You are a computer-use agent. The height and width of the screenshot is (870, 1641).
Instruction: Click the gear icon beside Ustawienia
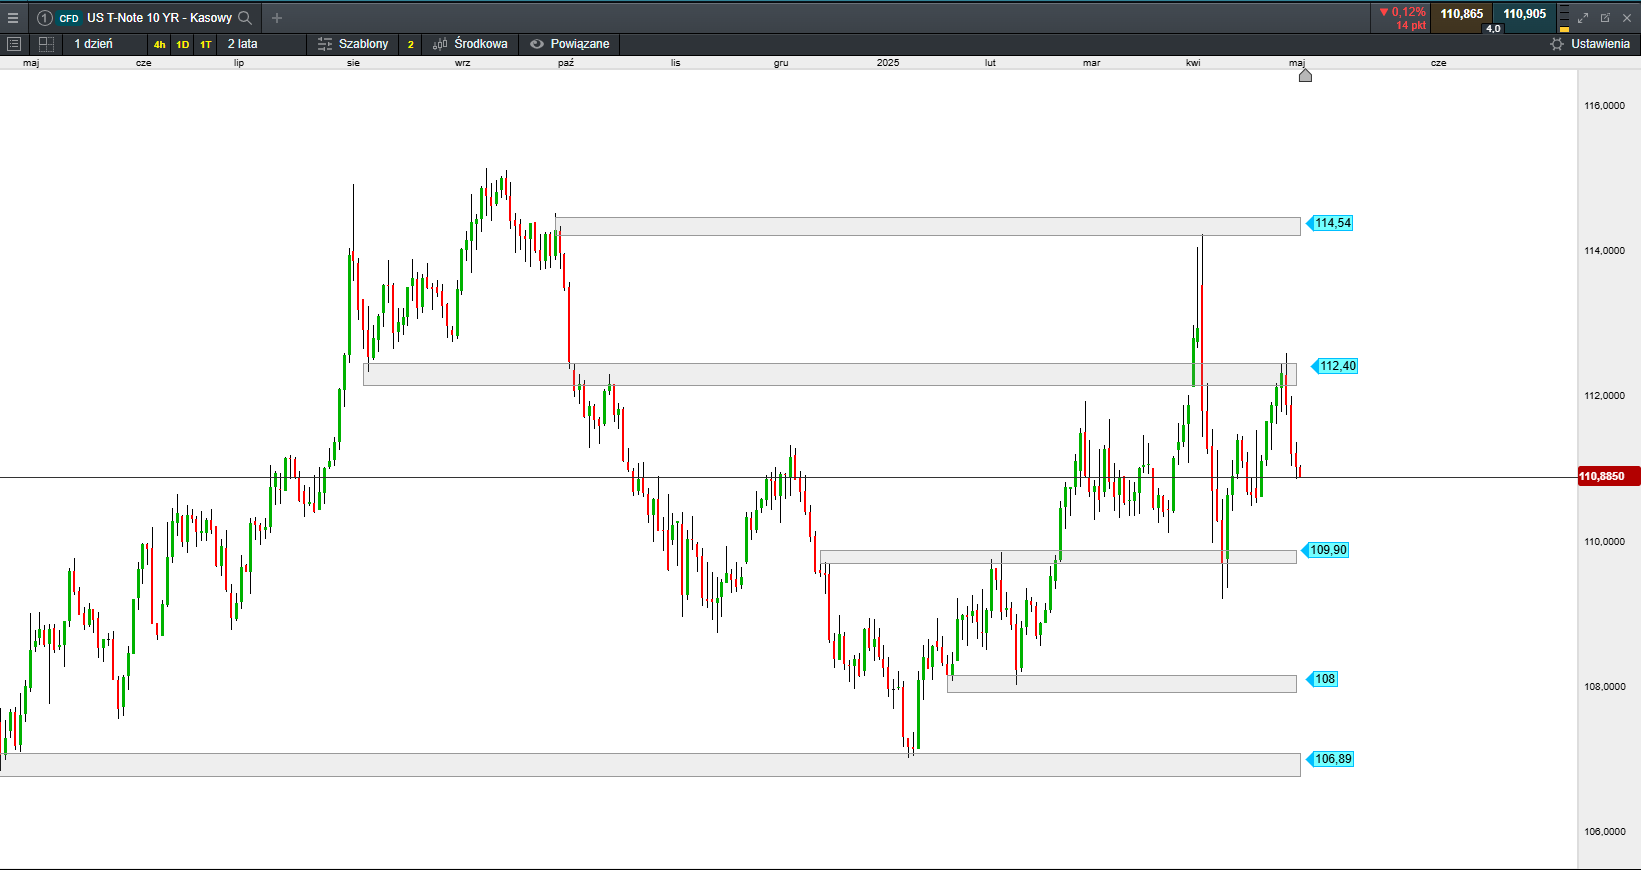[x=1557, y=44]
